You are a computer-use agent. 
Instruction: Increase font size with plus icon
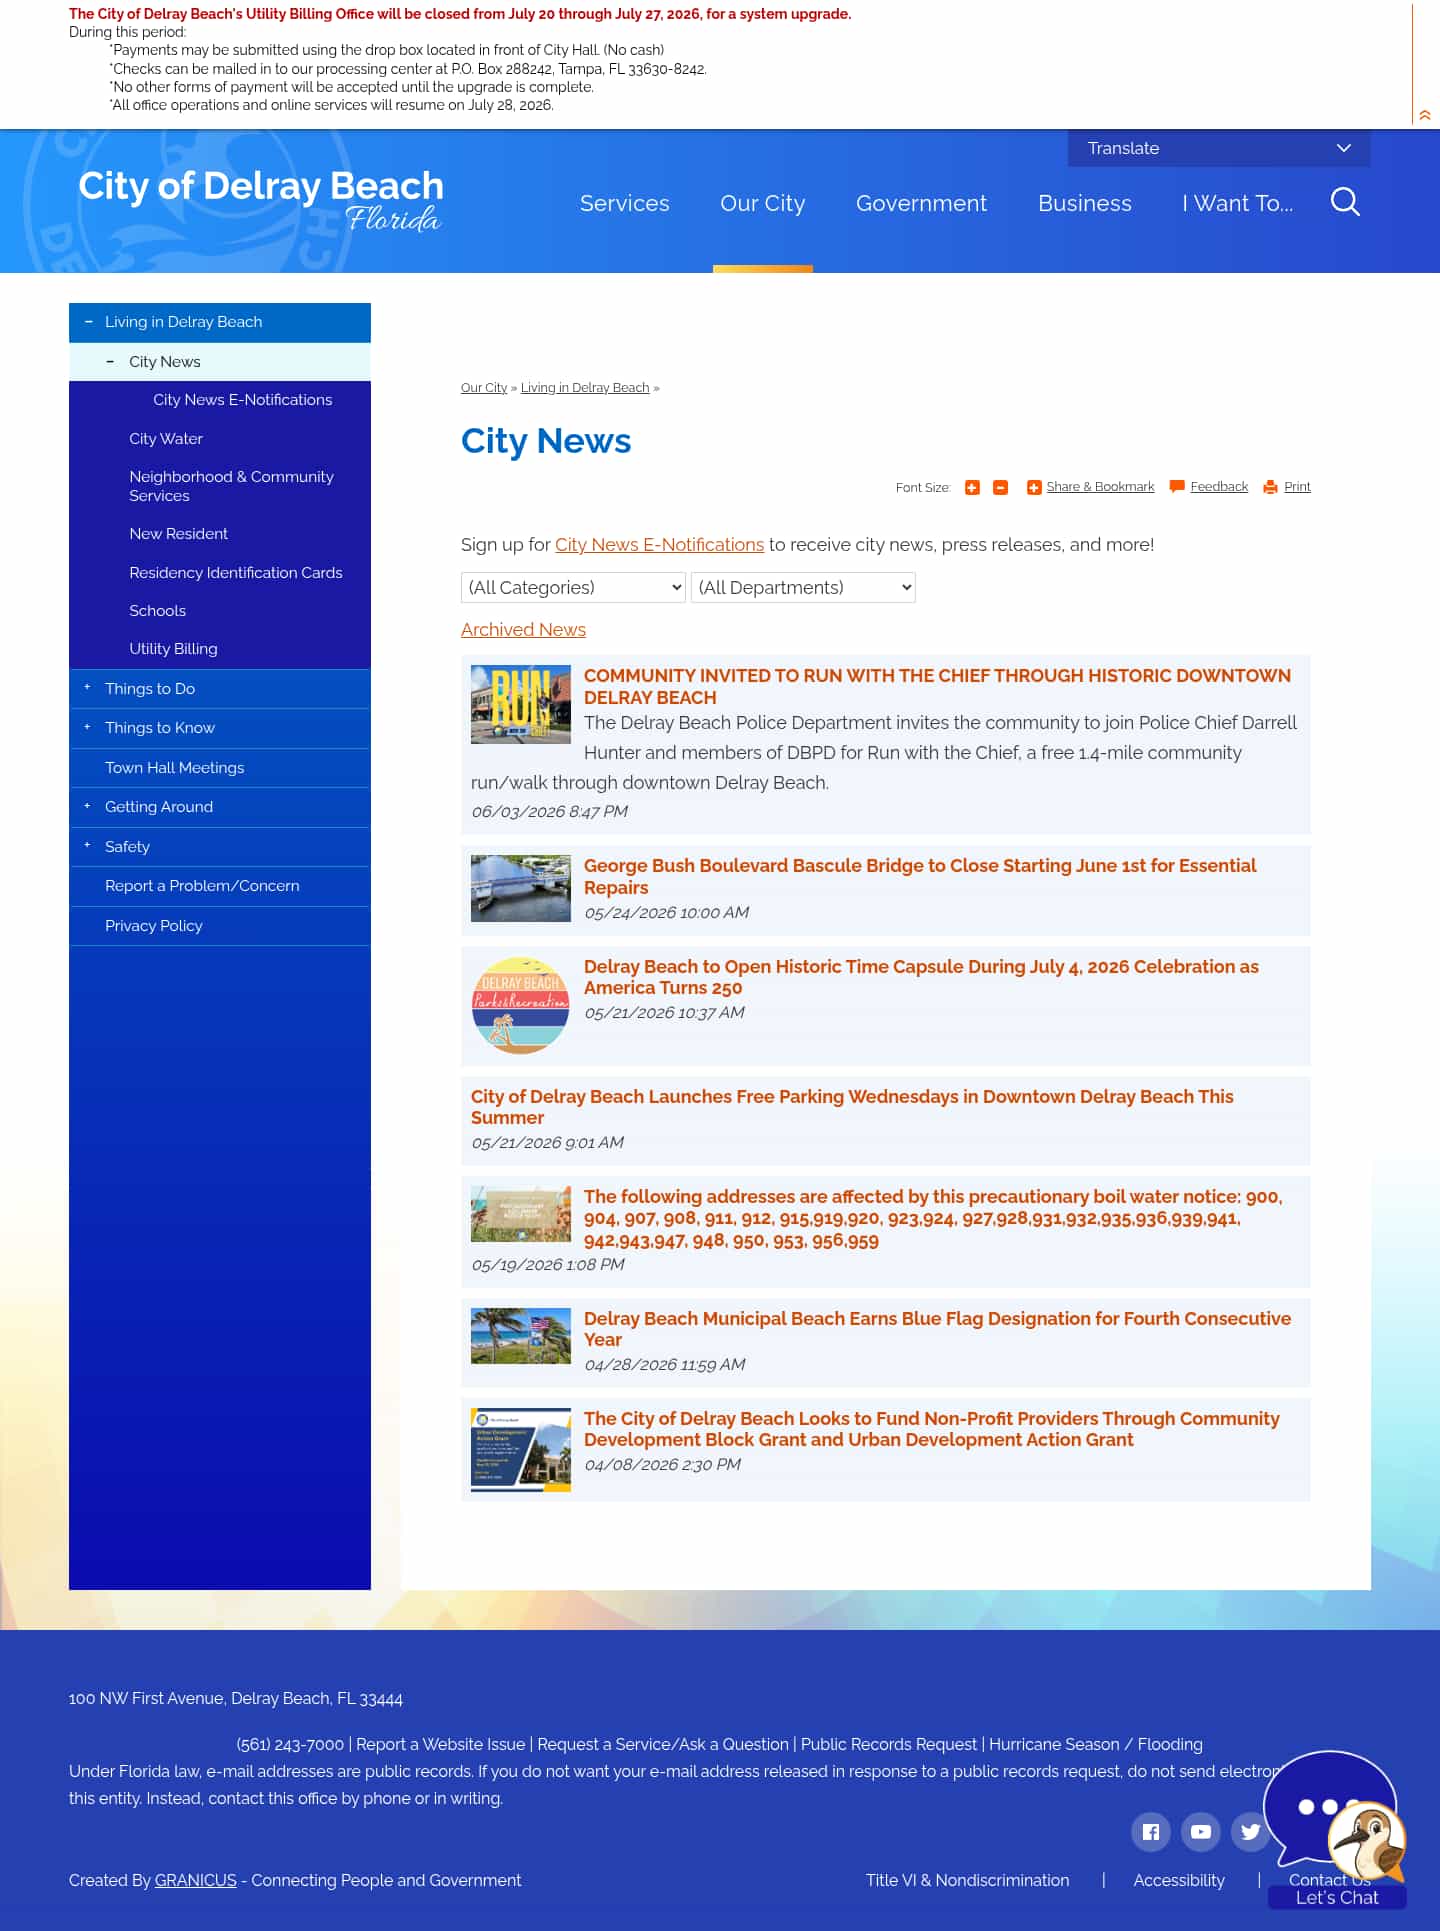(972, 487)
